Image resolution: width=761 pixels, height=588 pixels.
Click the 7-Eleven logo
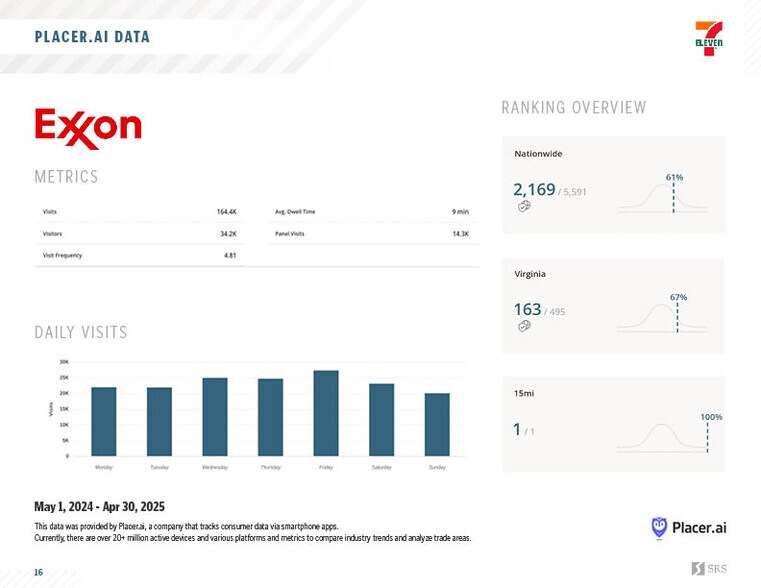tap(709, 39)
